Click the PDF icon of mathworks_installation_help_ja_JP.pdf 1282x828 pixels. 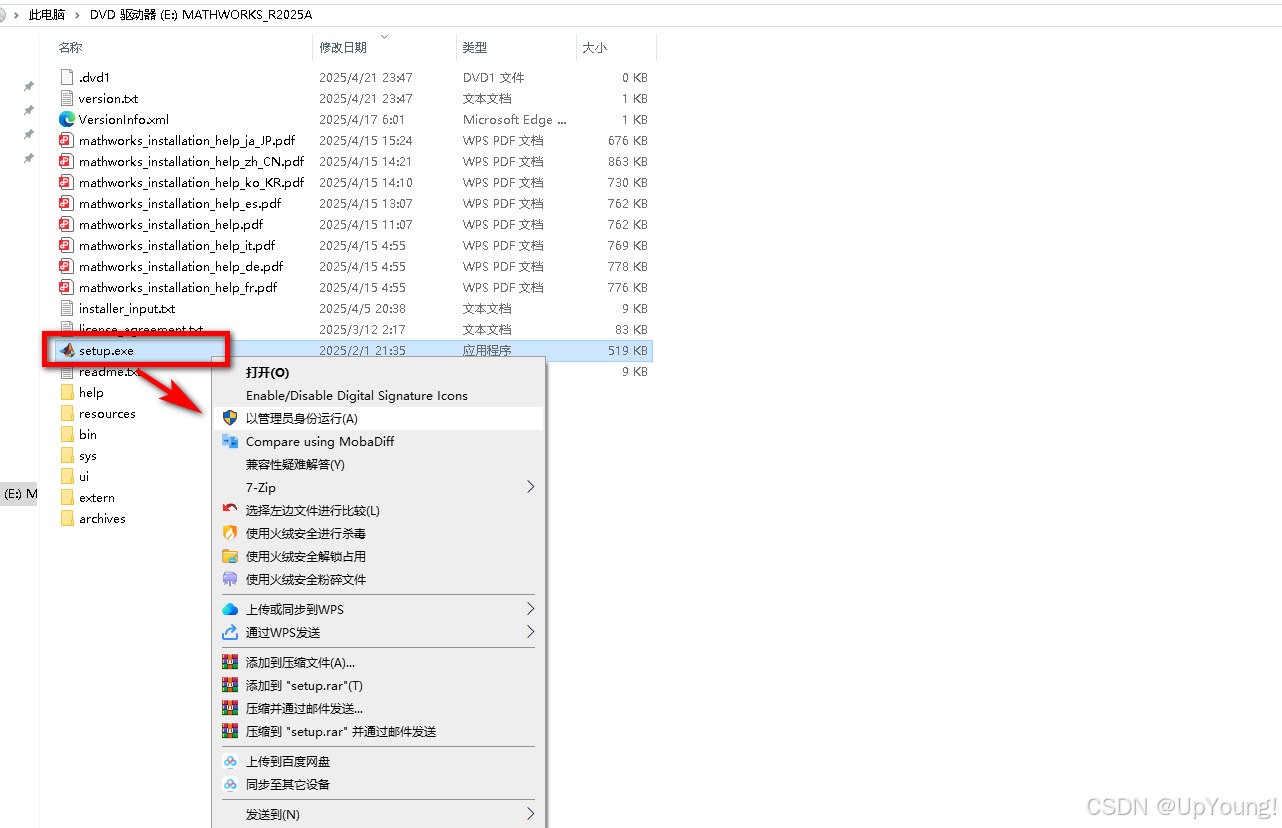[67, 140]
